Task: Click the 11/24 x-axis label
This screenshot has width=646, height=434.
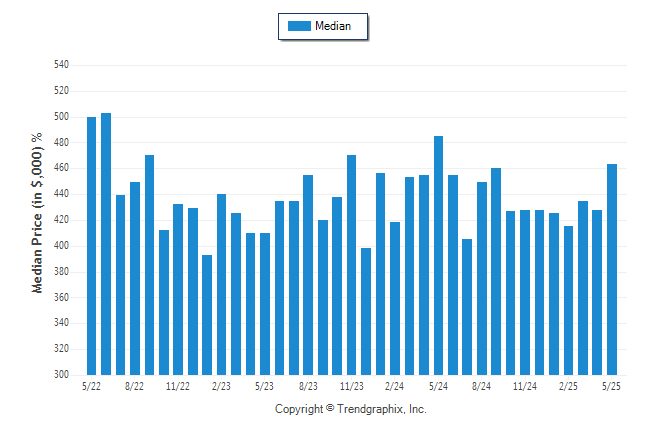Action: 525,386
